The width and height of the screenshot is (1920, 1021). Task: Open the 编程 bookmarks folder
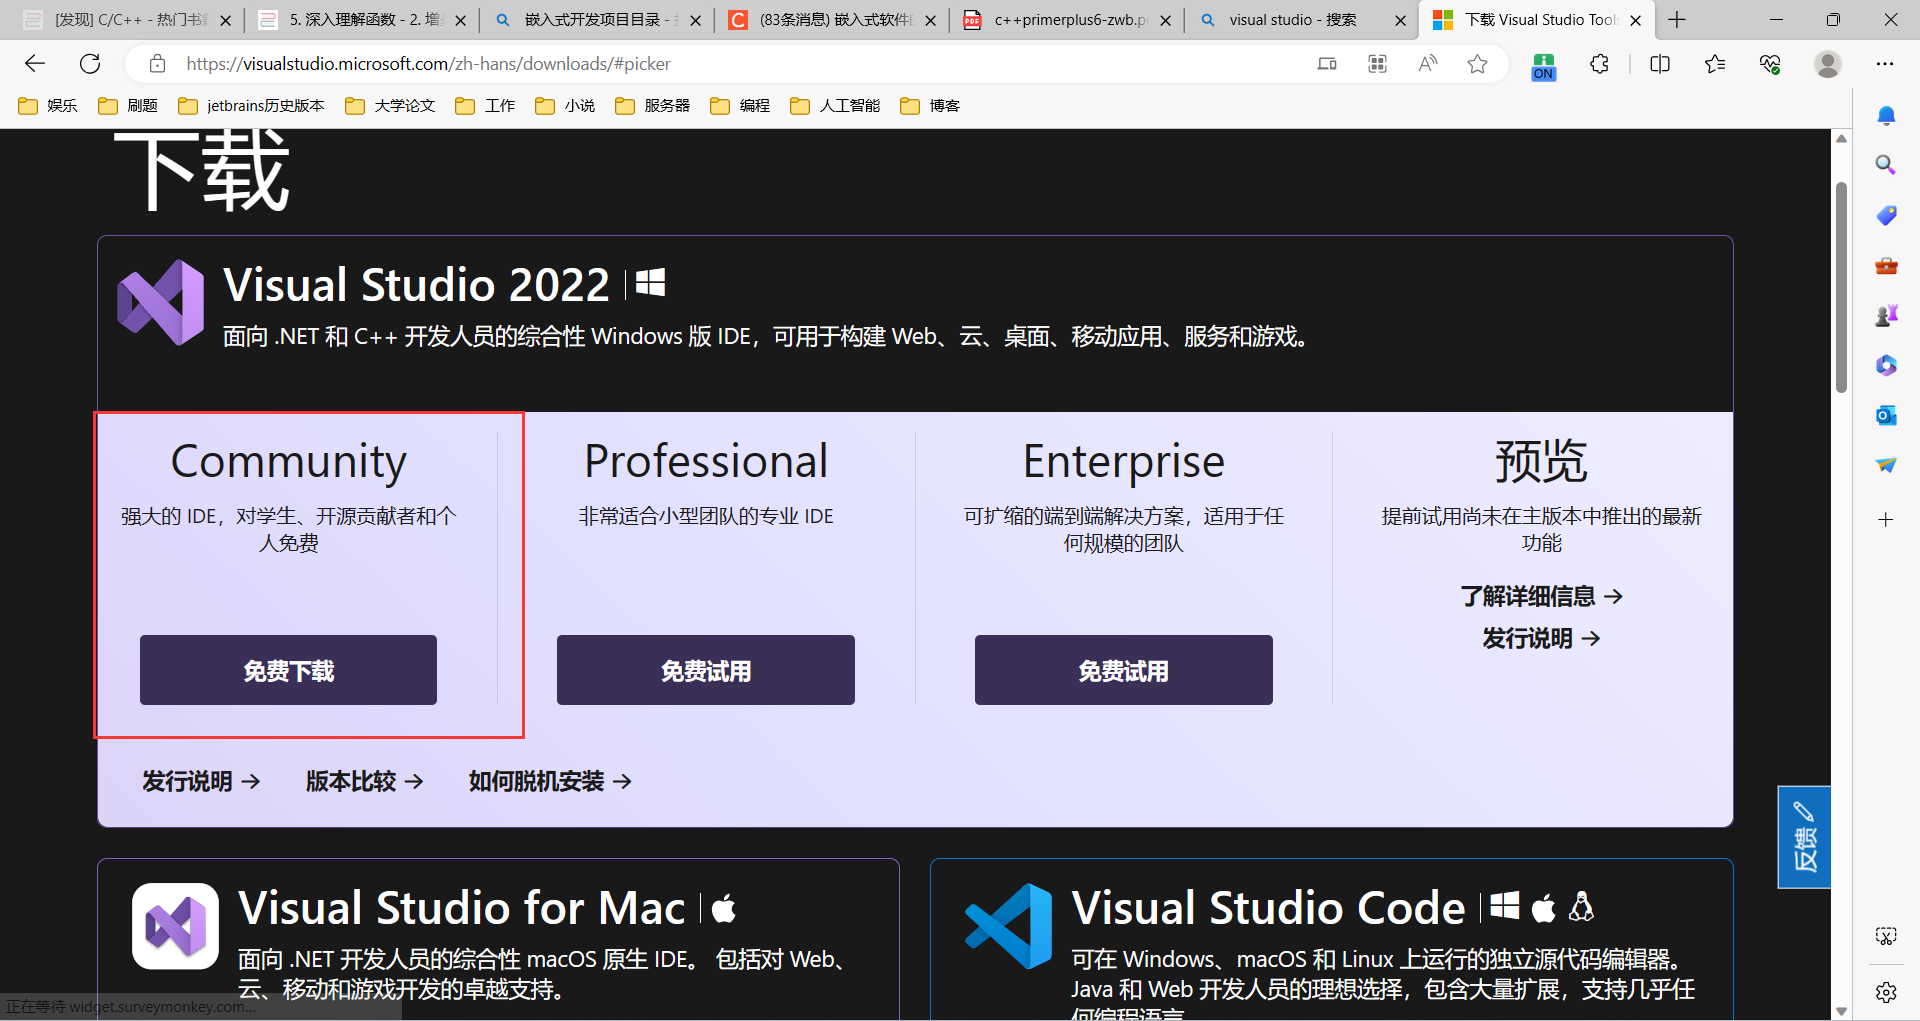click(x=740, y=106)
